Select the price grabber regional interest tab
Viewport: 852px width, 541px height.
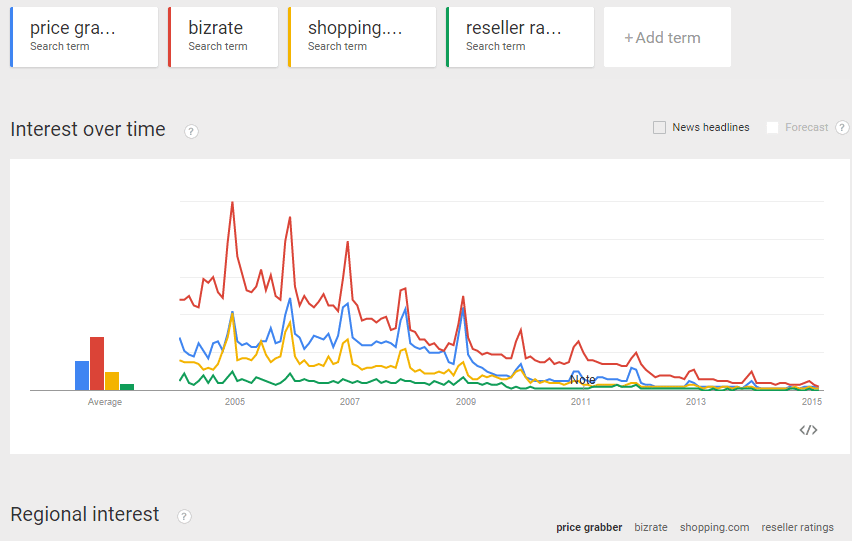[589, 527]
